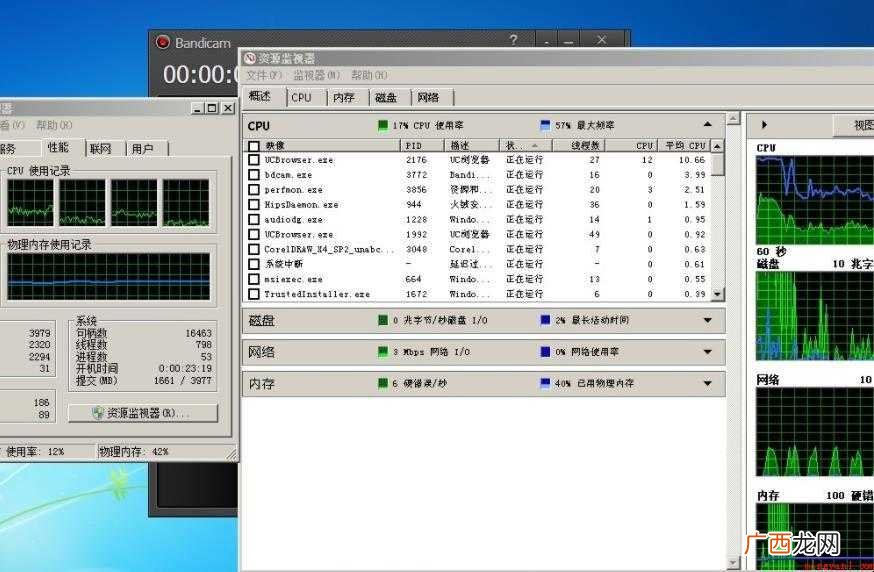Collapse the CPU section arrow
Viewport: 874px width, 572px height.
707,125
